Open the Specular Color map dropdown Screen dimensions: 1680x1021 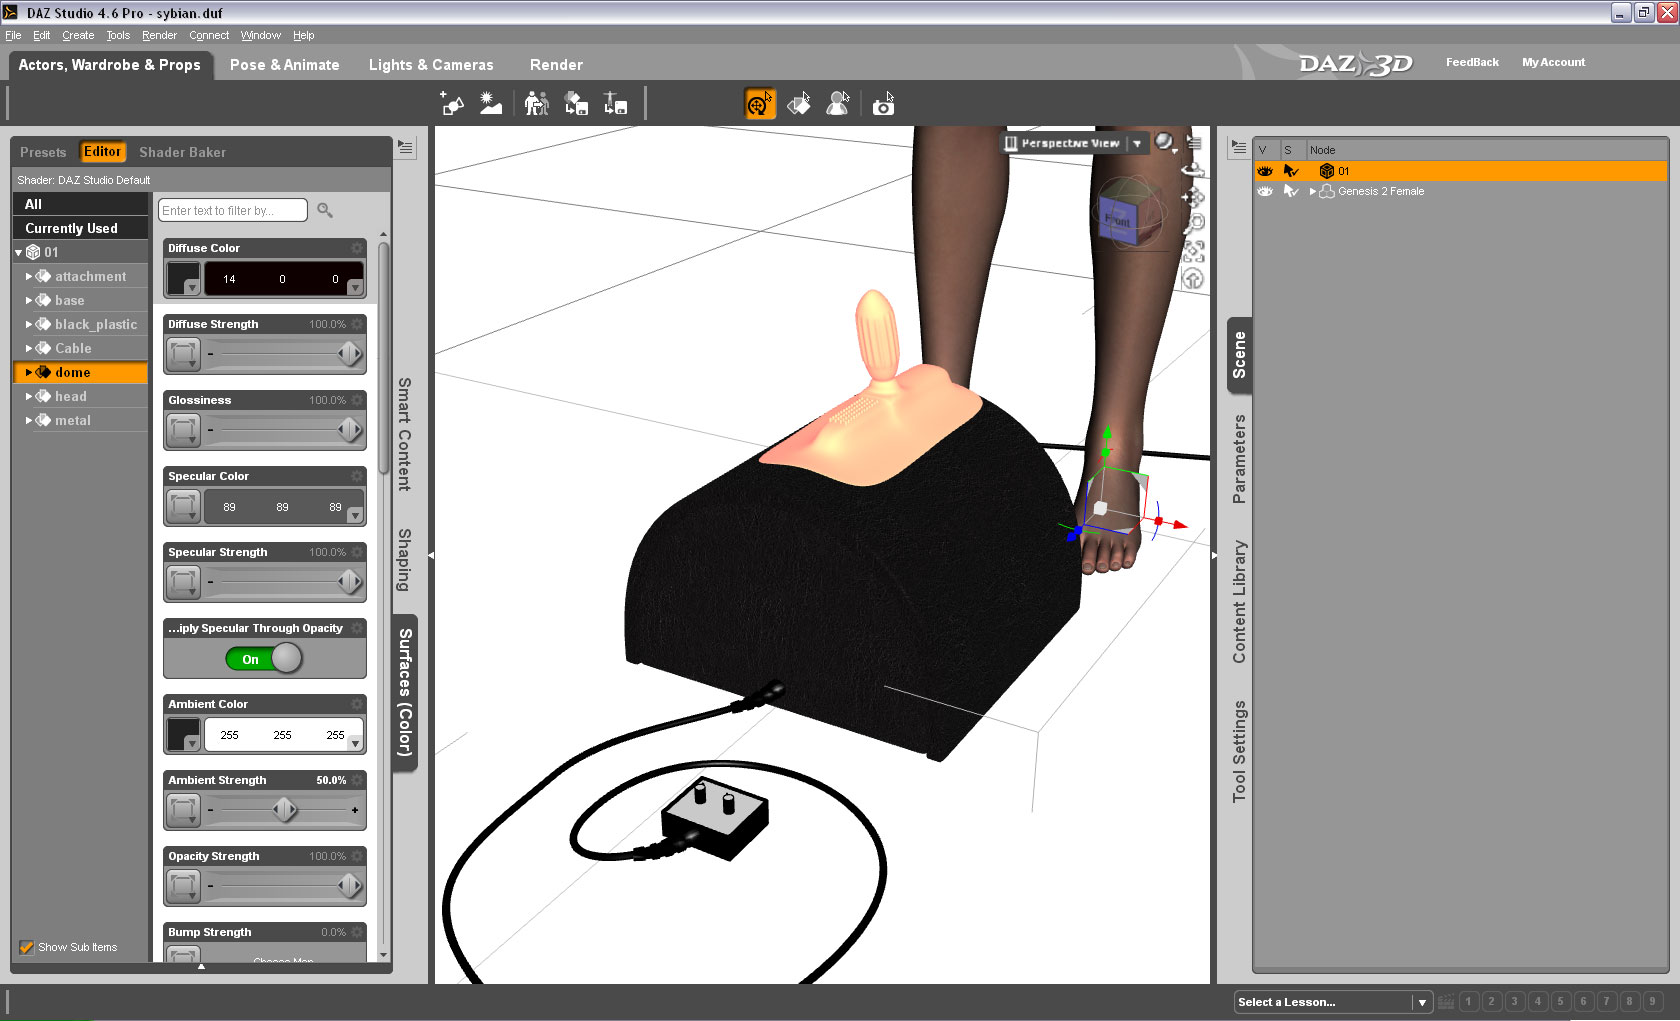[184, 507]
